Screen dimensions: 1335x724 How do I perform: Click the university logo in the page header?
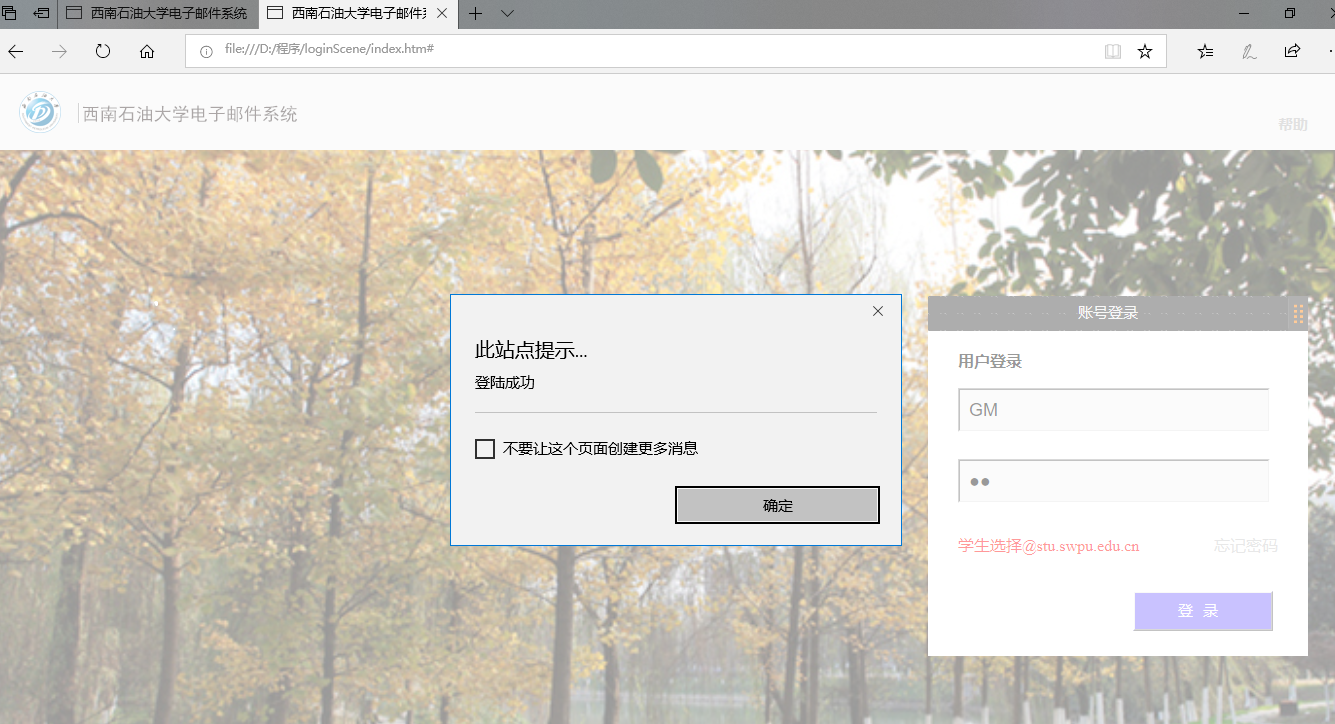(x=40, y=112)
